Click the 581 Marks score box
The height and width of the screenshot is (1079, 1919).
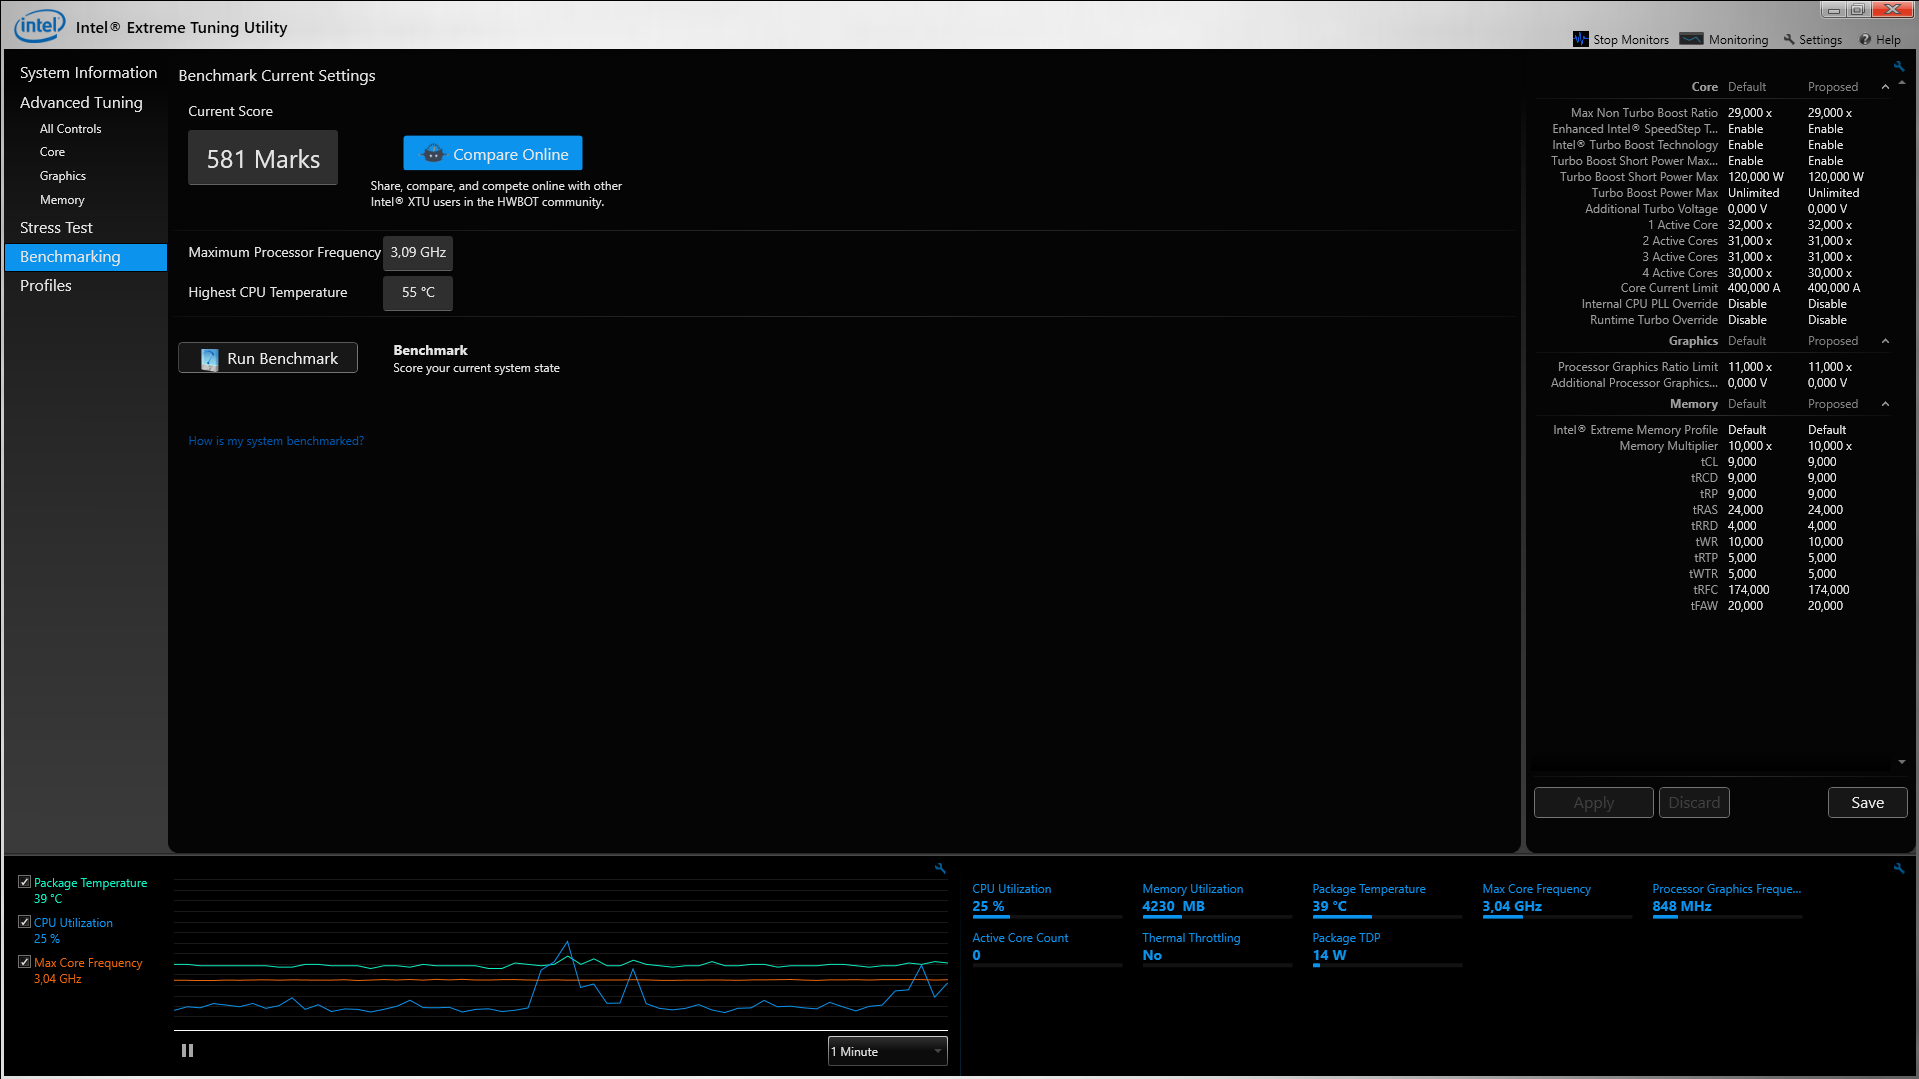point(263,158)
